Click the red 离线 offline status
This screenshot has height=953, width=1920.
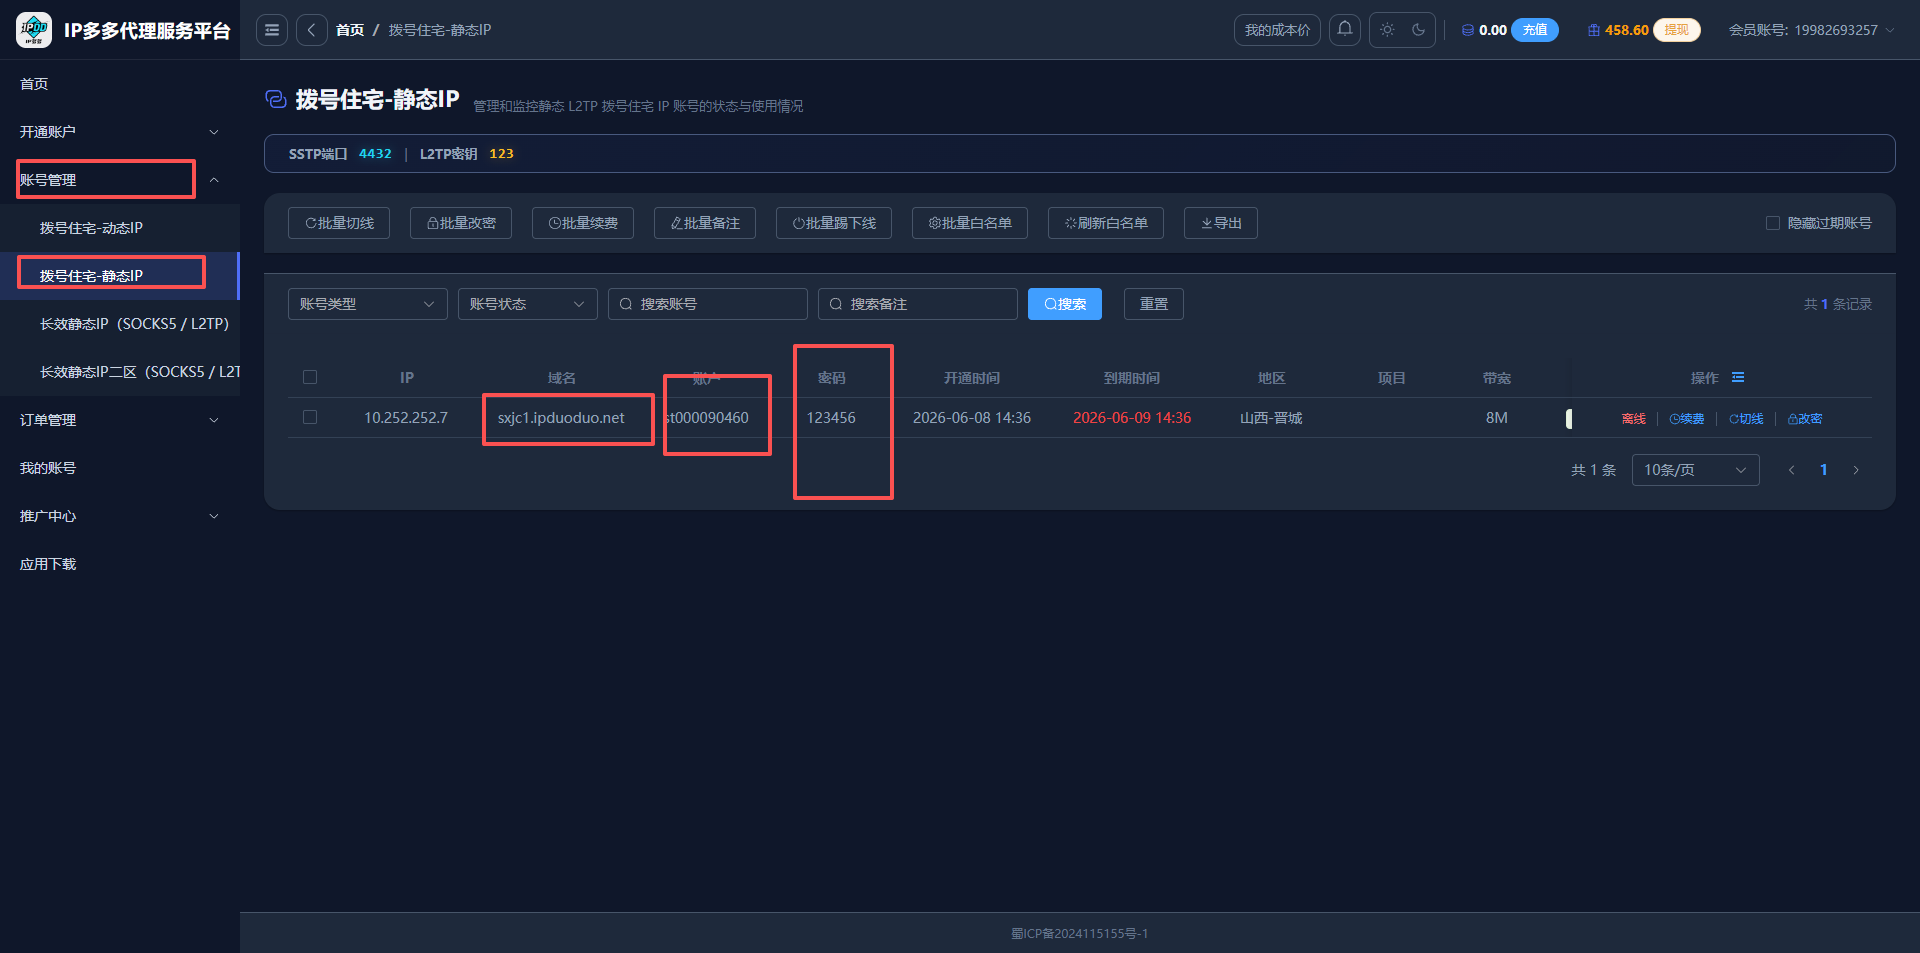tap(1634, 419)
